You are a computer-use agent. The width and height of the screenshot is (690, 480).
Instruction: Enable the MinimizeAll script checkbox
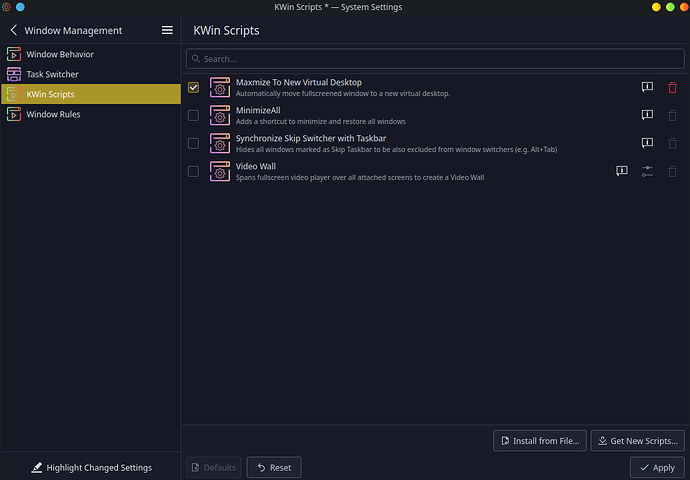coord(193,116)
